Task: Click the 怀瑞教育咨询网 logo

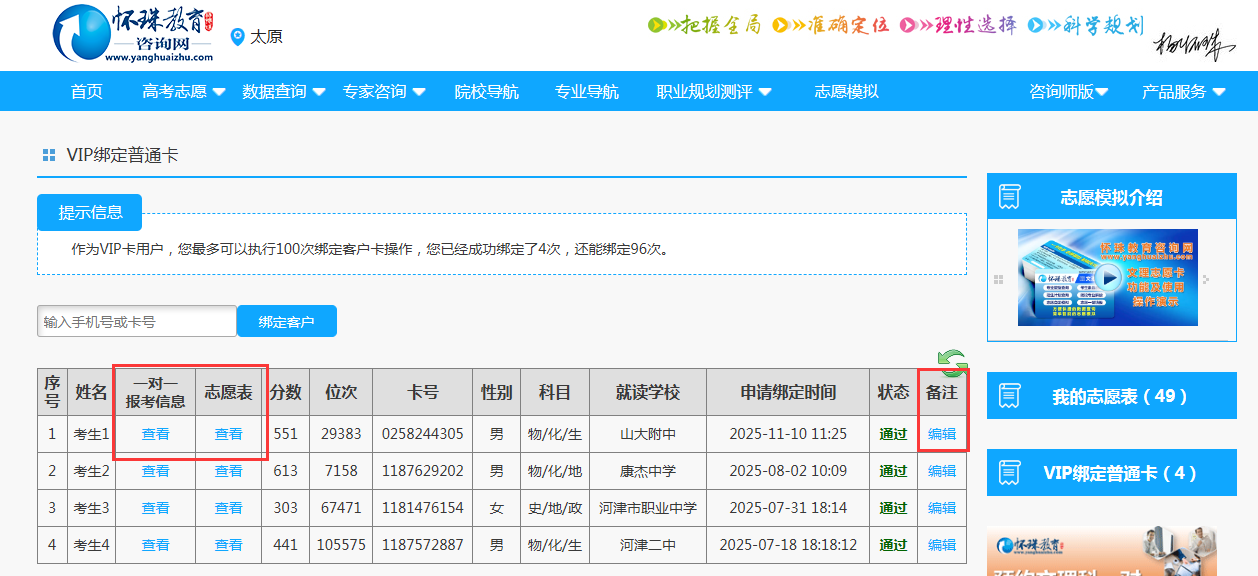Action: click(132, 35)
